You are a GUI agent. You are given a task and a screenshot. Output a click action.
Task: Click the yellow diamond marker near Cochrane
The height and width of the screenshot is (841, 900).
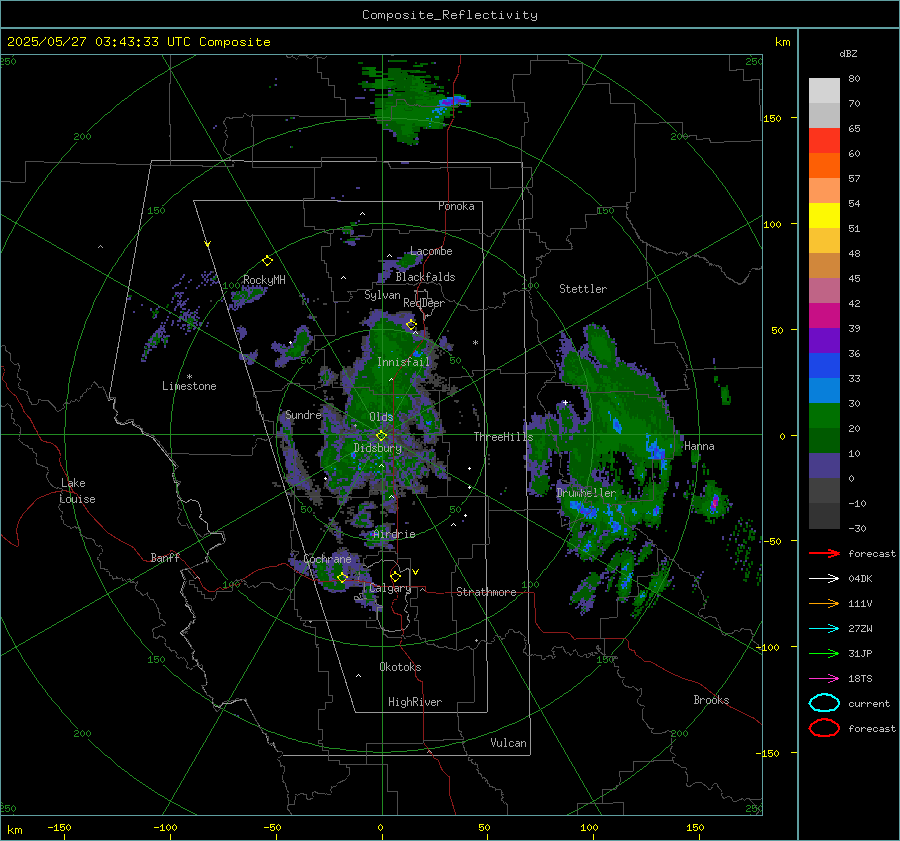point(342,578)
